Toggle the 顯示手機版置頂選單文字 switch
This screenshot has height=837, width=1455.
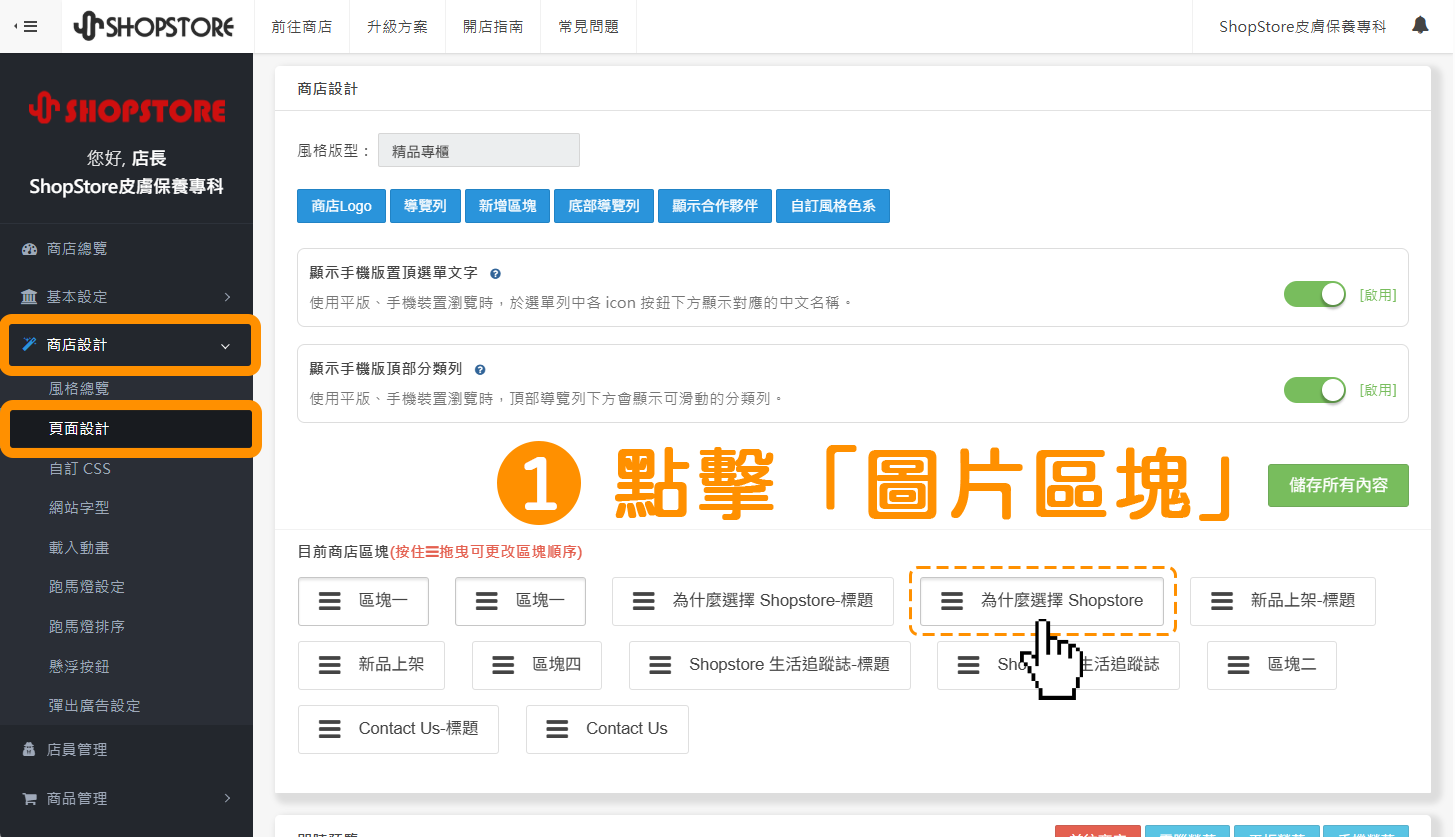pyautogui.click(x=1314, y=294)
